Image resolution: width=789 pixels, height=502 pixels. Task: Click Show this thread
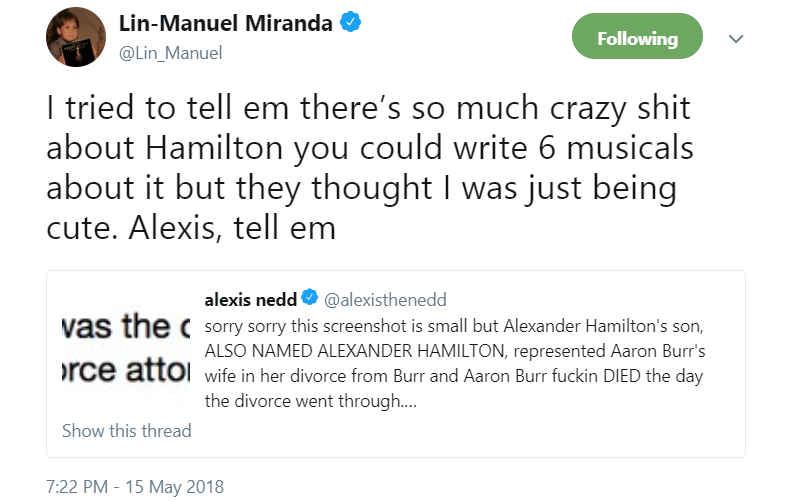(x=126, y=431)
